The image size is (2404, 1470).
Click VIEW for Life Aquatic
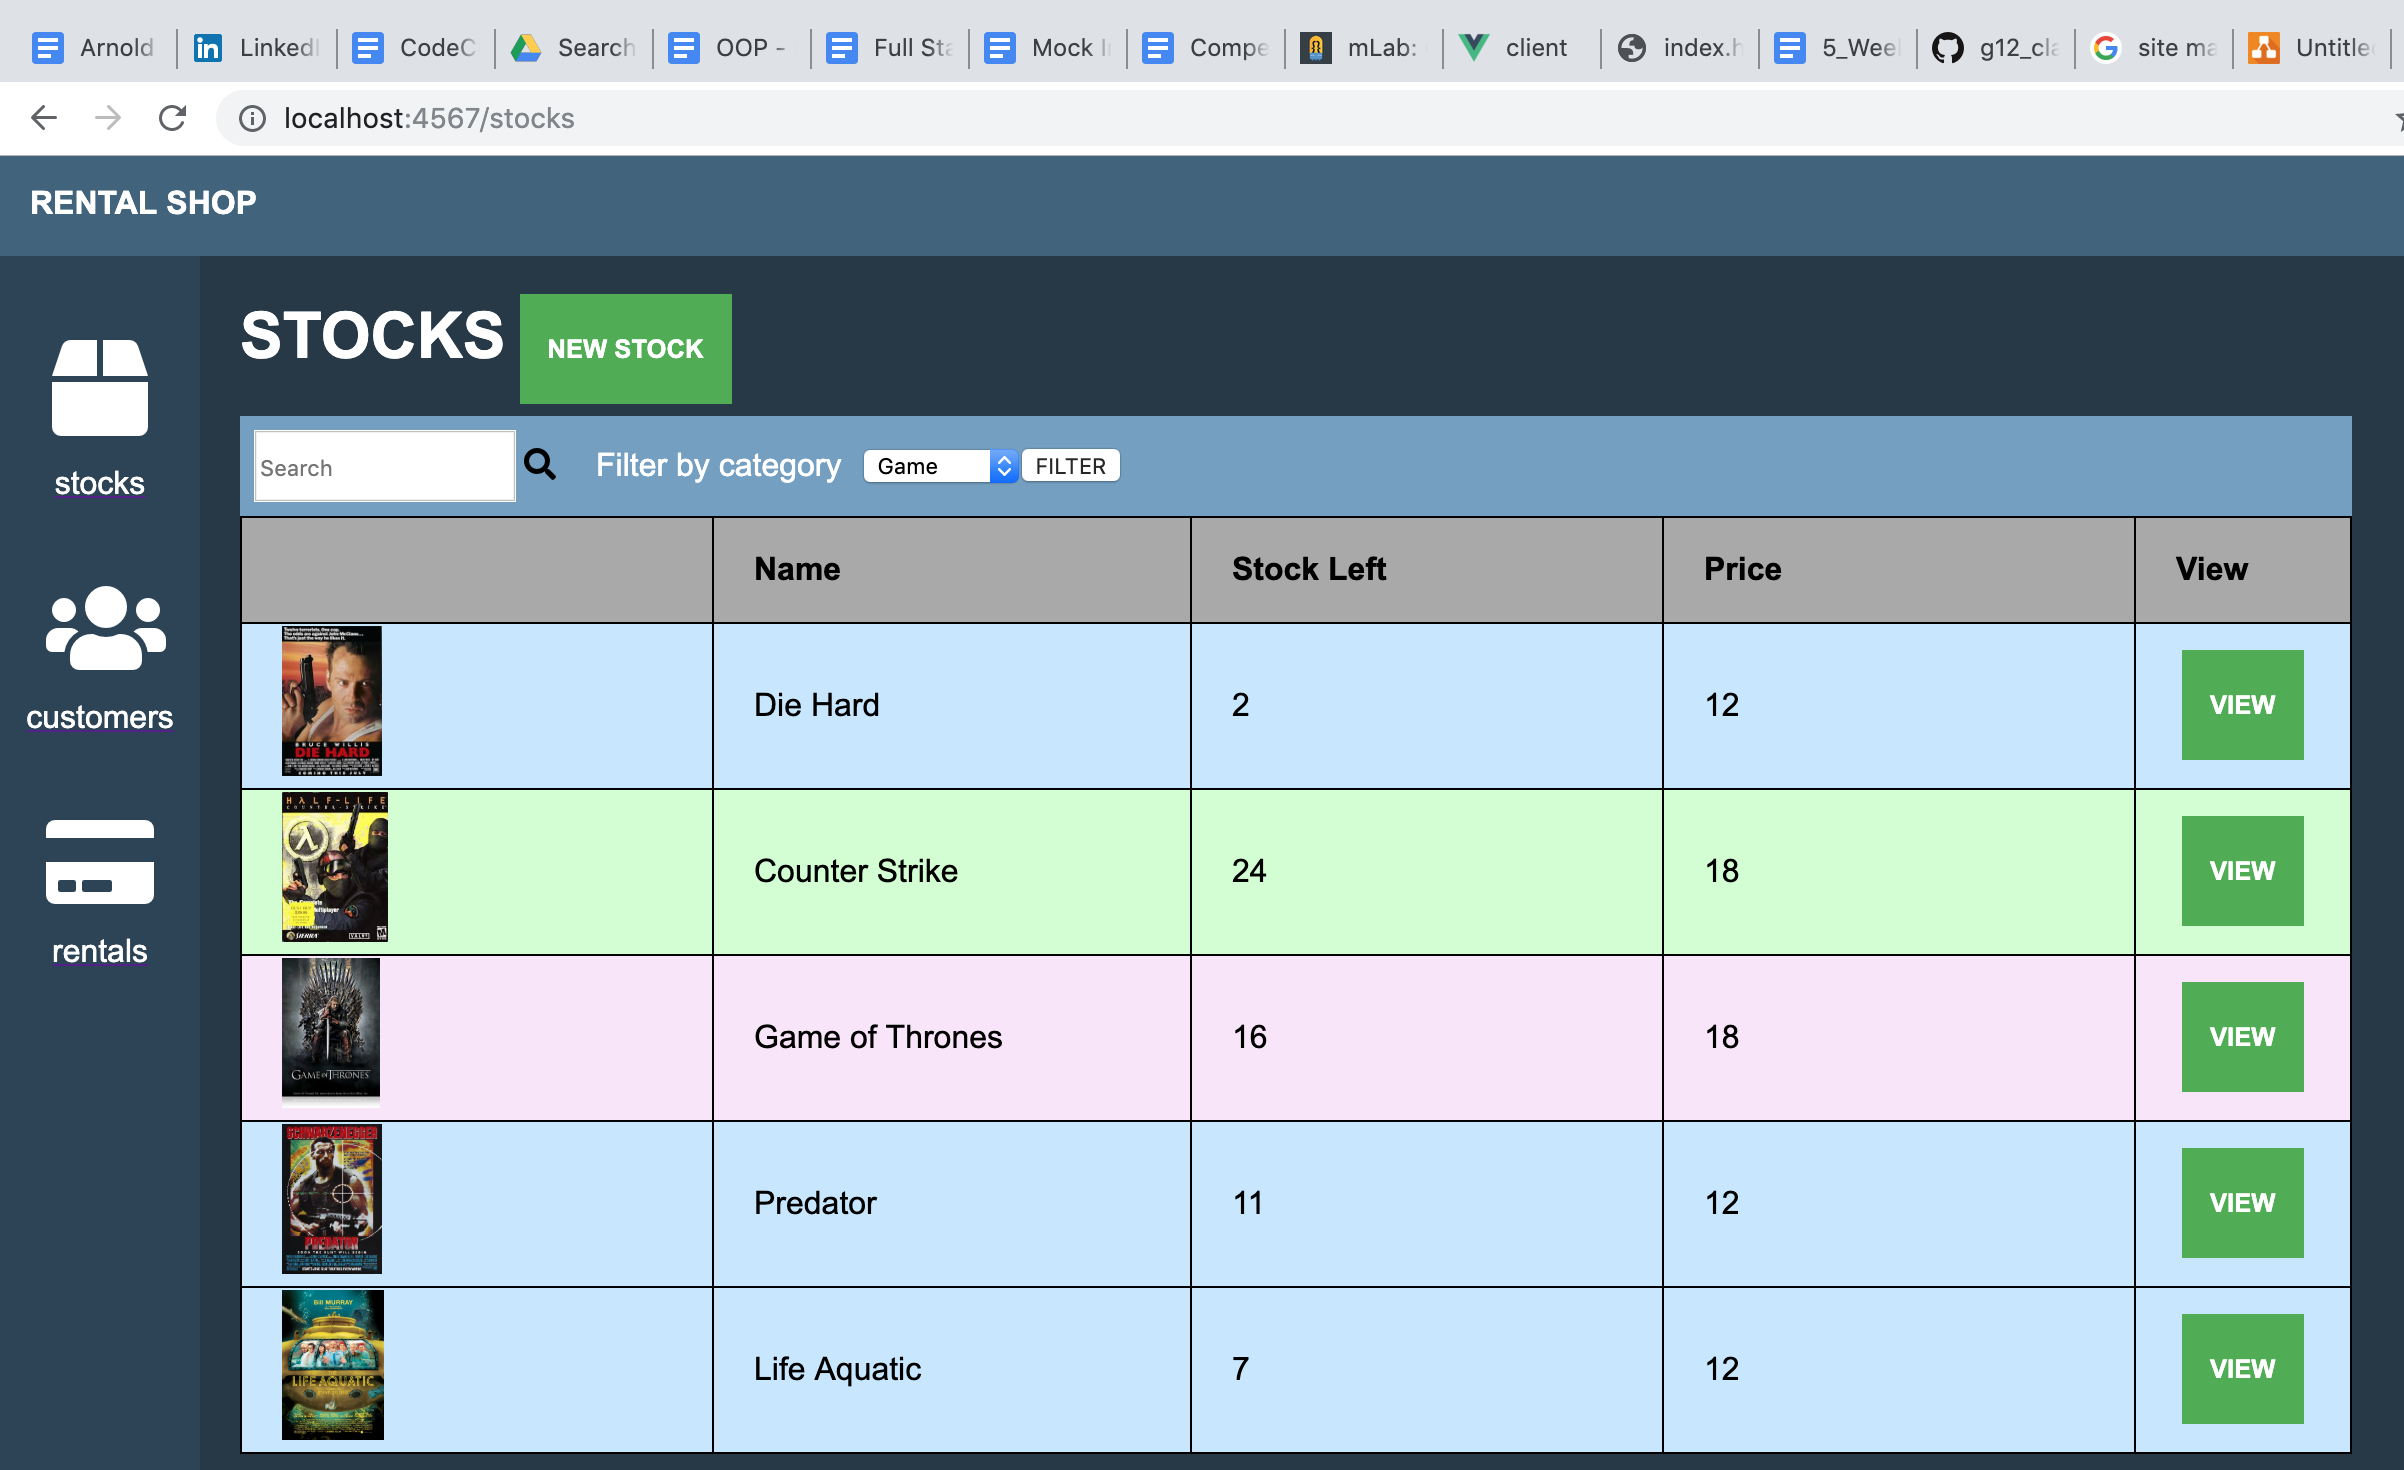pyautogui.click(x=2241, y=1369)
